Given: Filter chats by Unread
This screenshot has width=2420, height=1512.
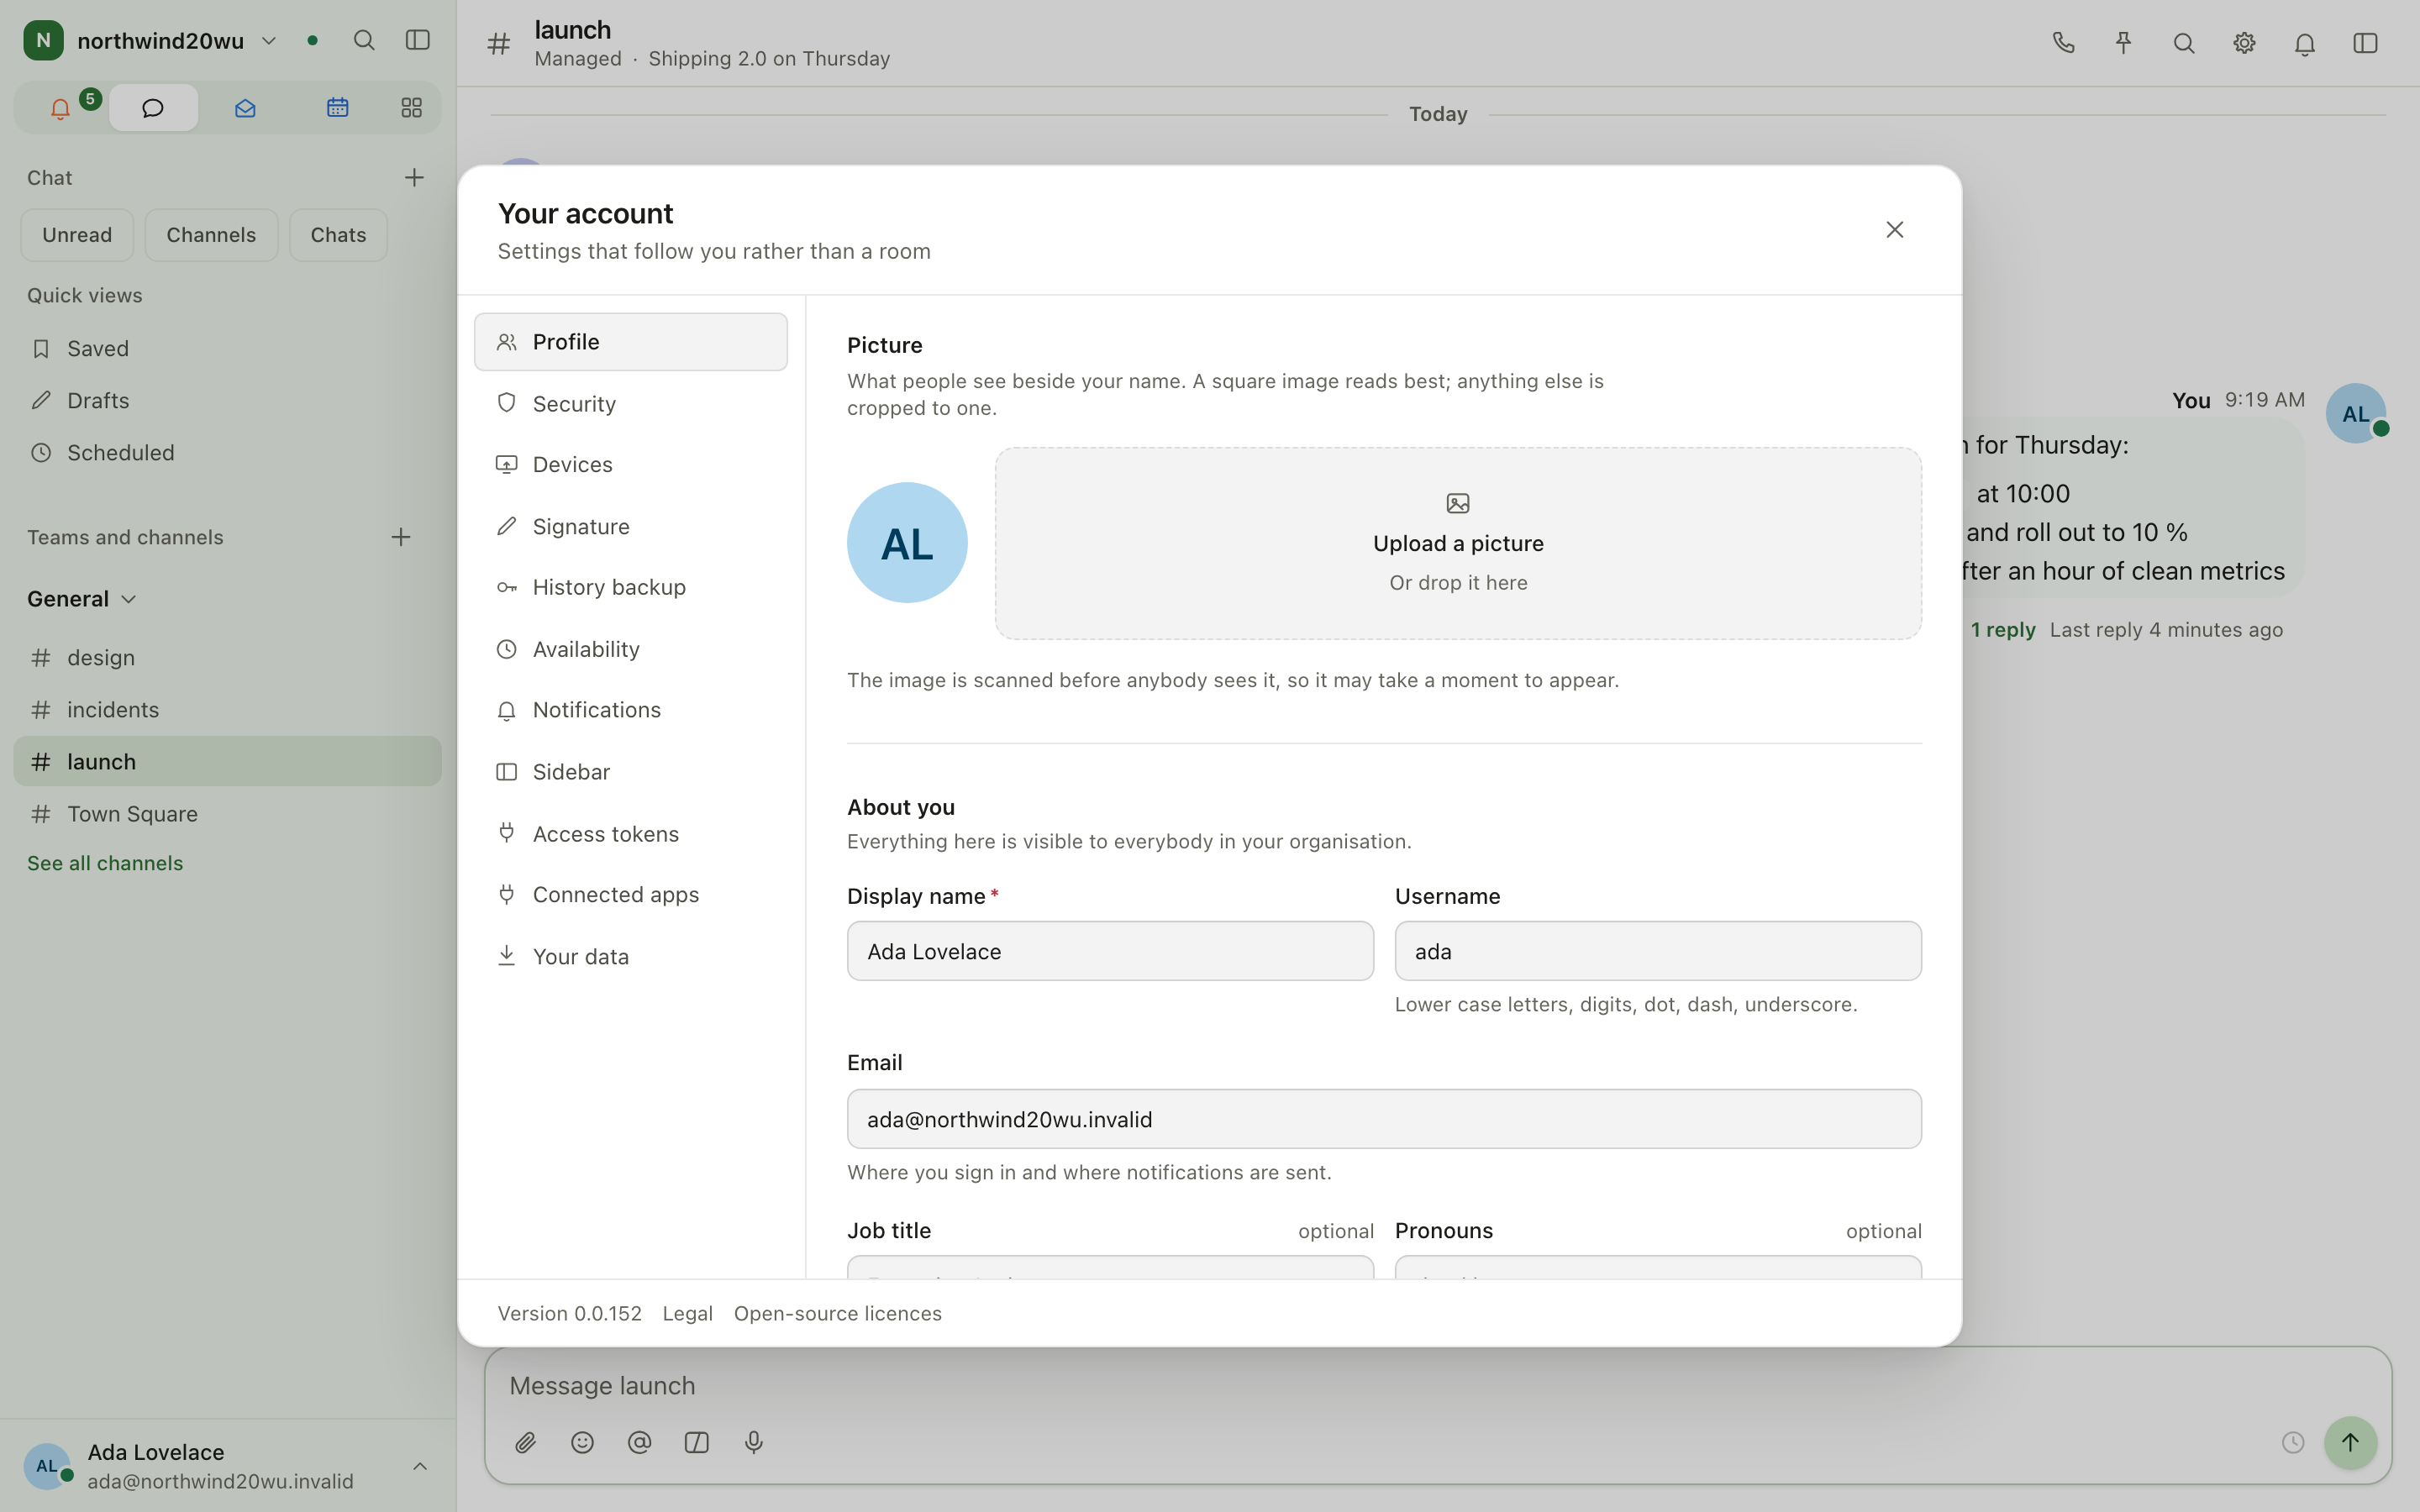Looking at the screenshot, I should tap(77, 235).
